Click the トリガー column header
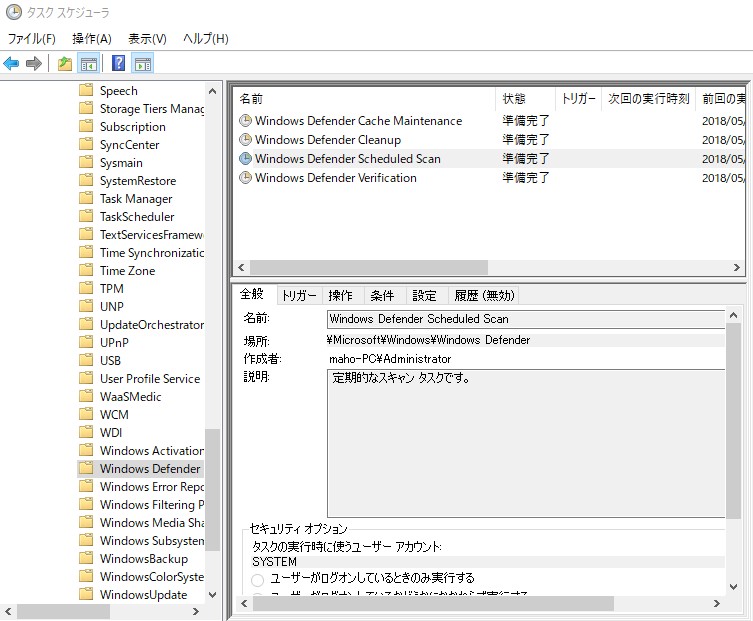Screen dimensions: 753x621 (579, 98)
